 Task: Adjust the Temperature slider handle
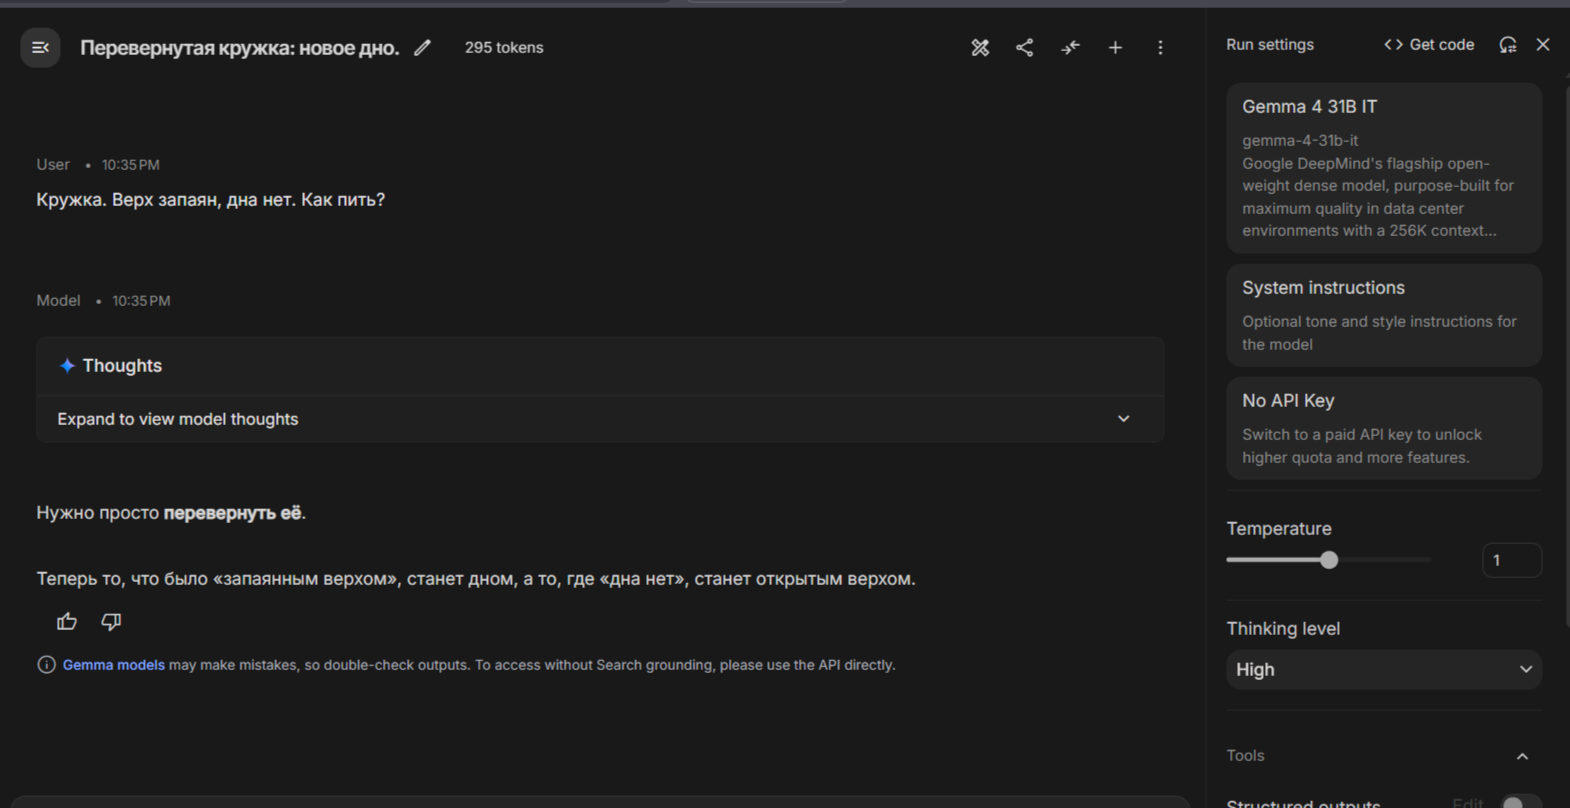[1329, 560]
